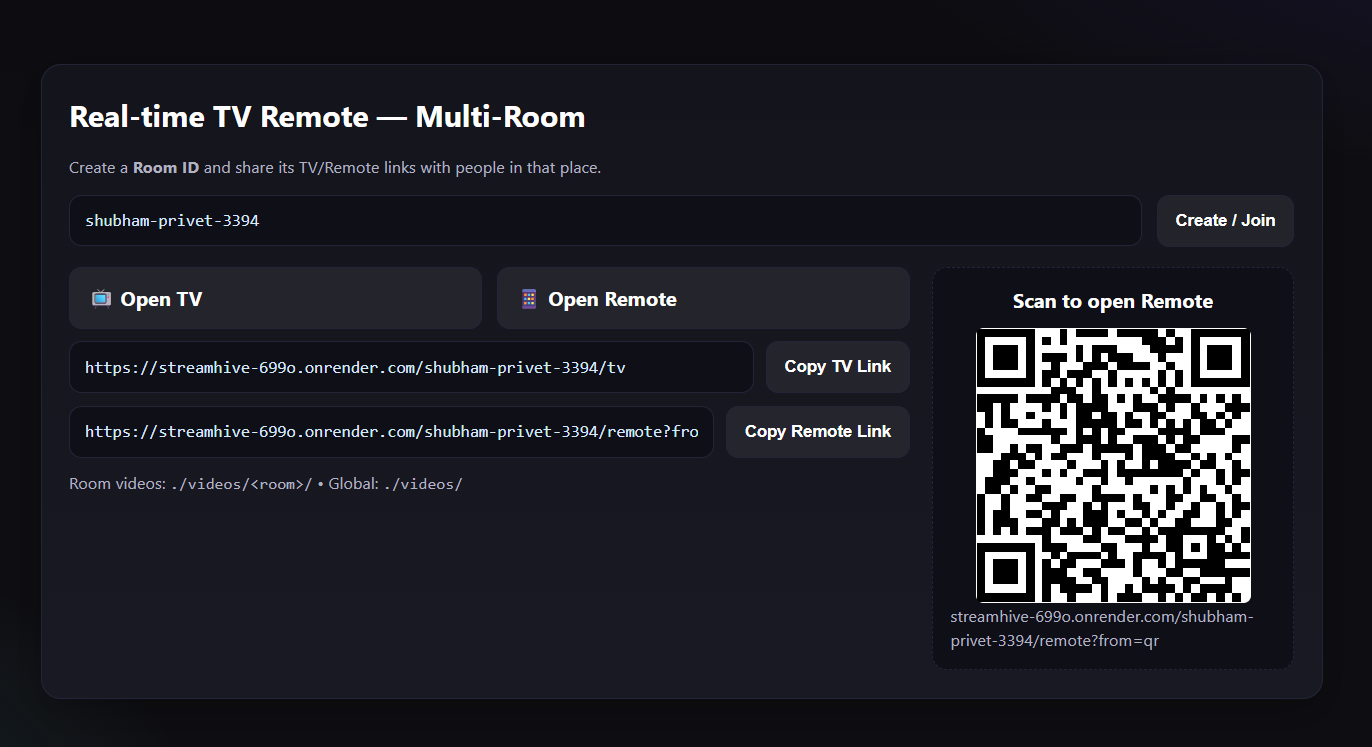Select the remote link URL field

(390, 432)
